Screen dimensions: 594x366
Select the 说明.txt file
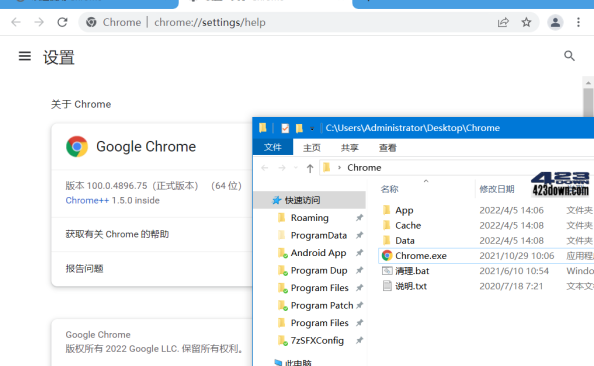click(411, 286)
